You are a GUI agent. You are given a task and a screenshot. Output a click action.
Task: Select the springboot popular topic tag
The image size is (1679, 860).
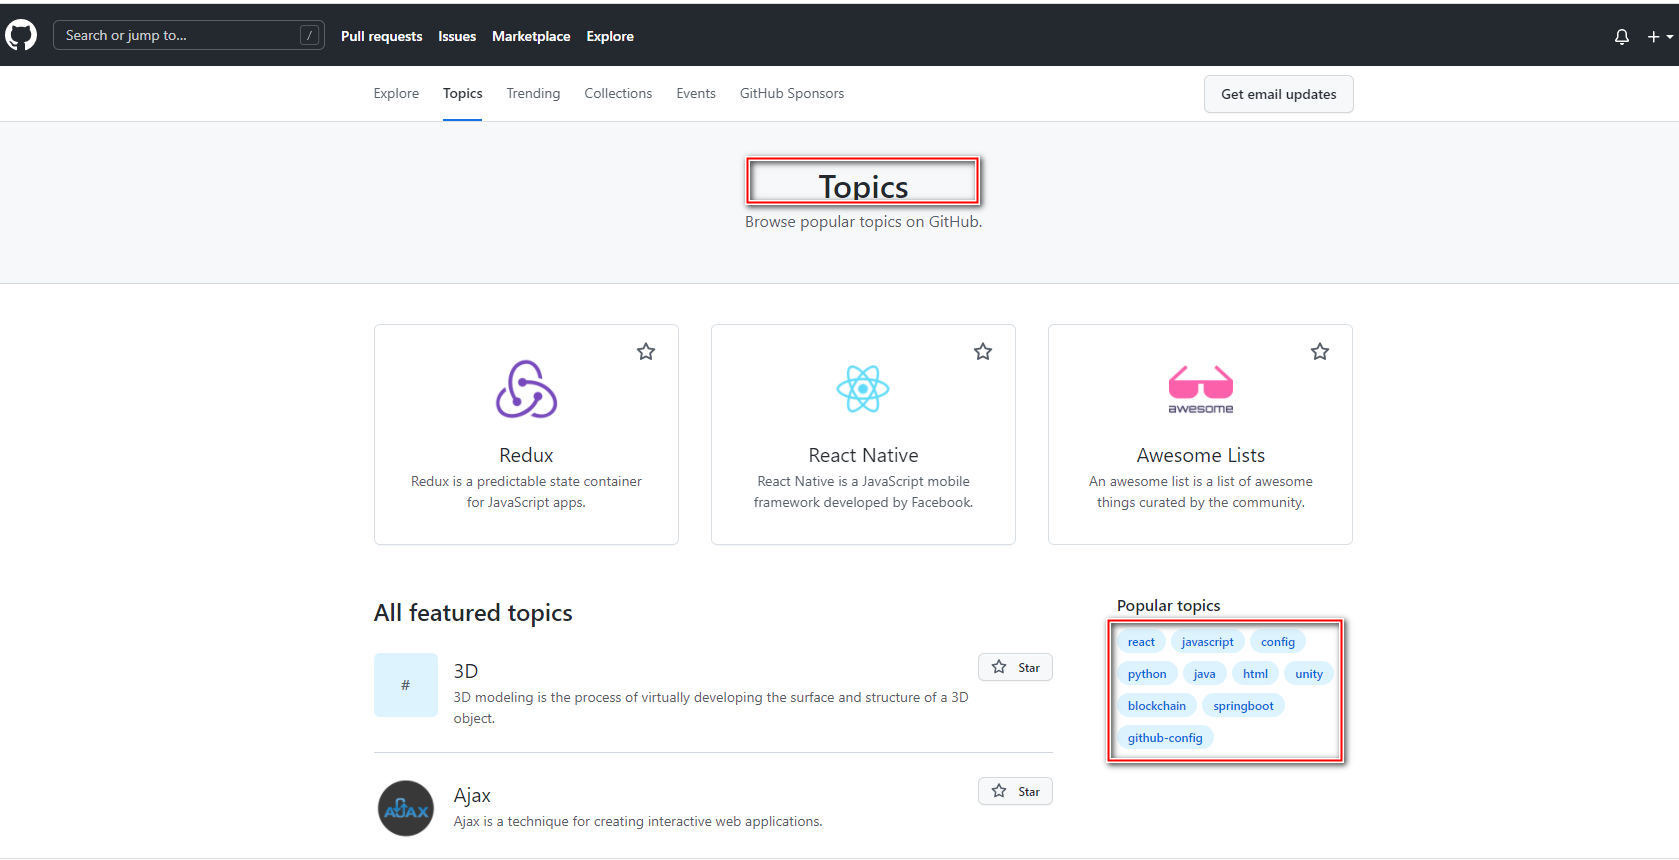click(x=1244, y=706)
